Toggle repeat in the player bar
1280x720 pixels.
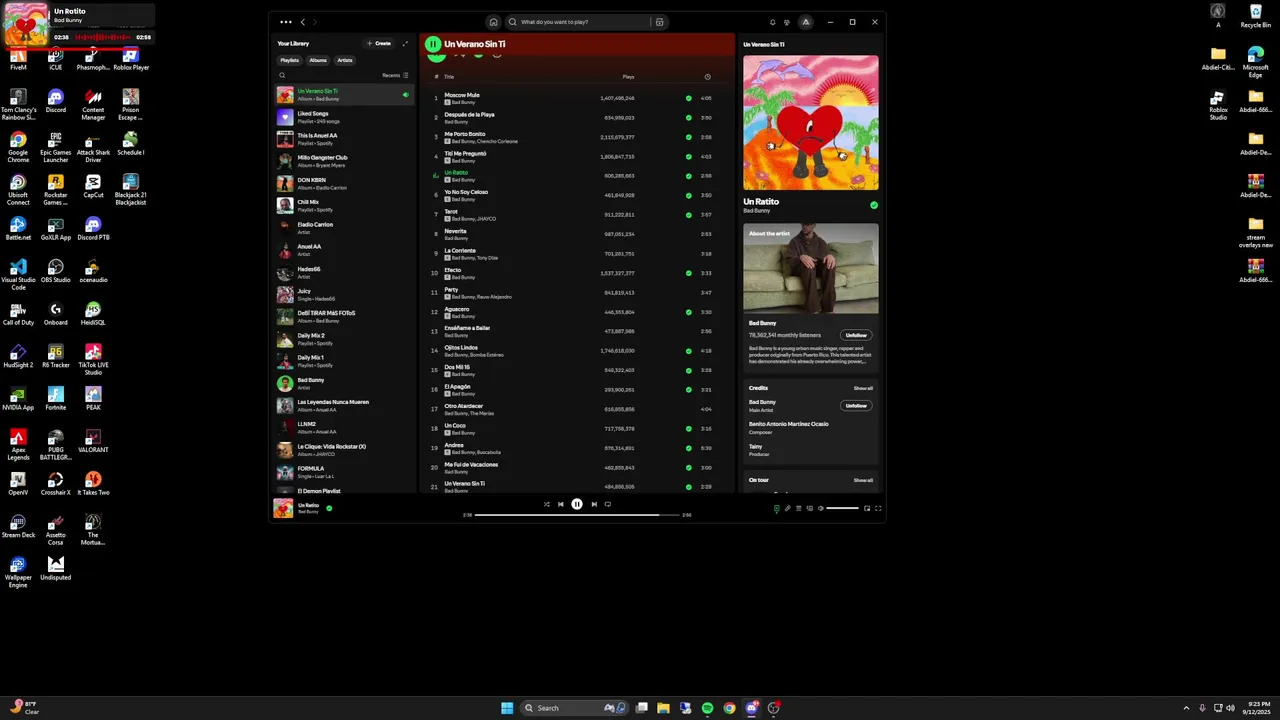click(x=607, y=504)
